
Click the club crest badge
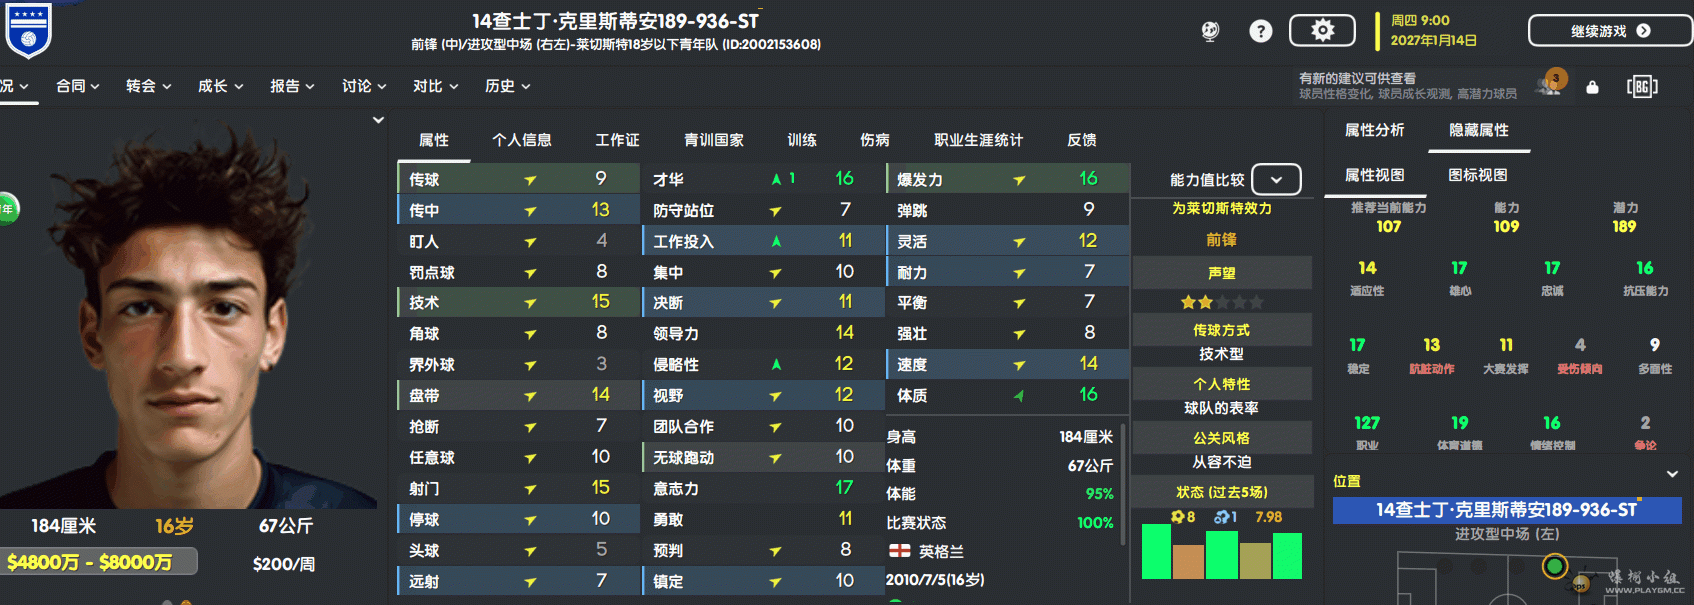(27, 30)
